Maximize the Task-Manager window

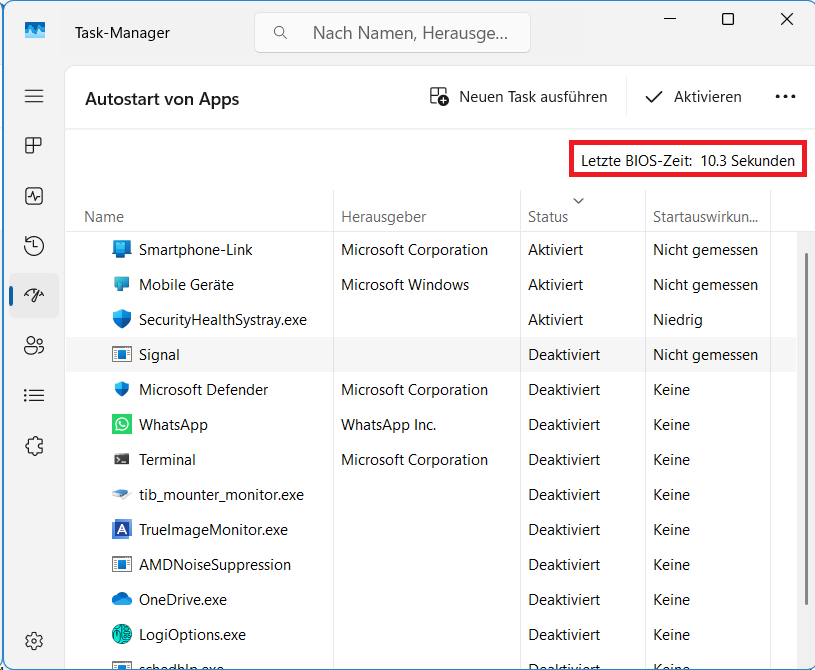point(728,19)
